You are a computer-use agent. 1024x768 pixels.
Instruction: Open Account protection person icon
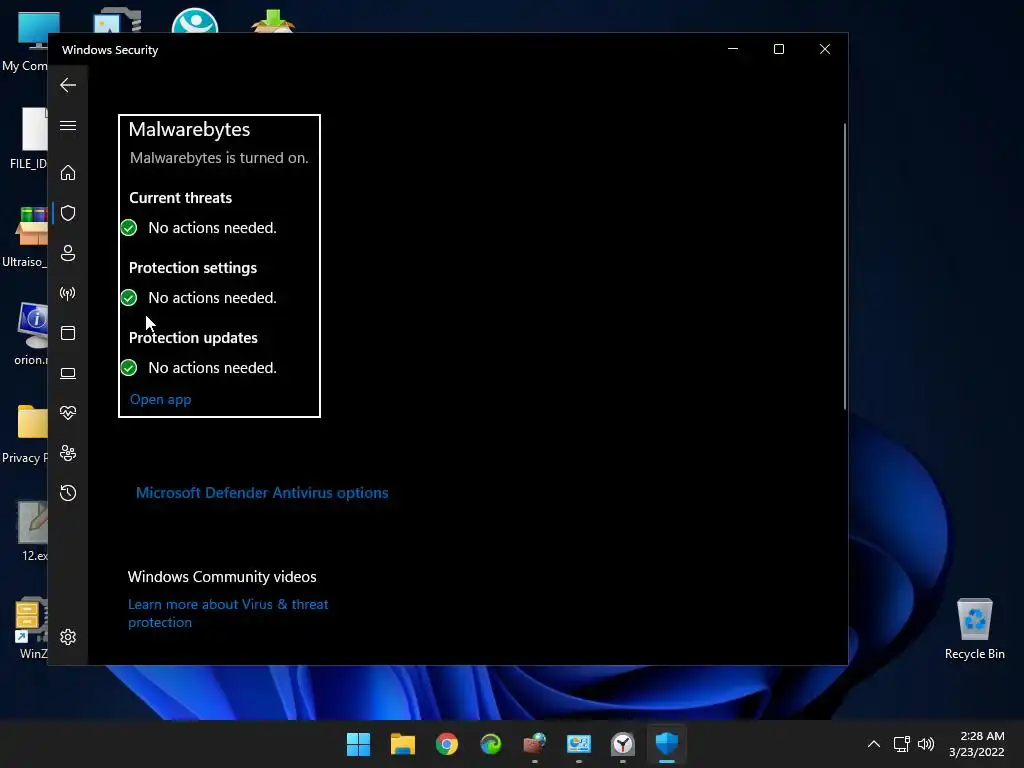point(68,253)
